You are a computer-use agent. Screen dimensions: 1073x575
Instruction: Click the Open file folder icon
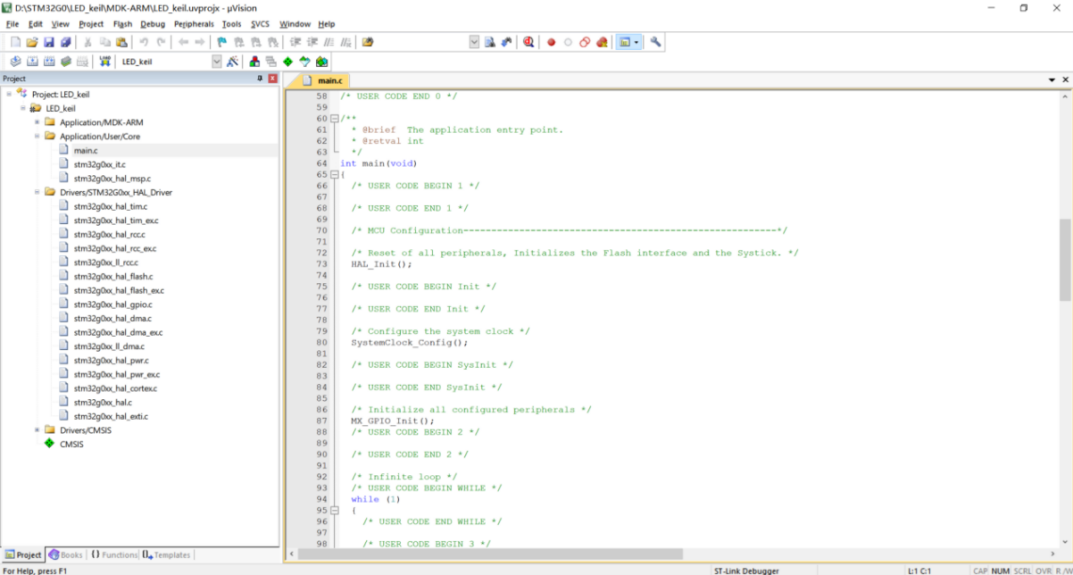pos(32,43)
